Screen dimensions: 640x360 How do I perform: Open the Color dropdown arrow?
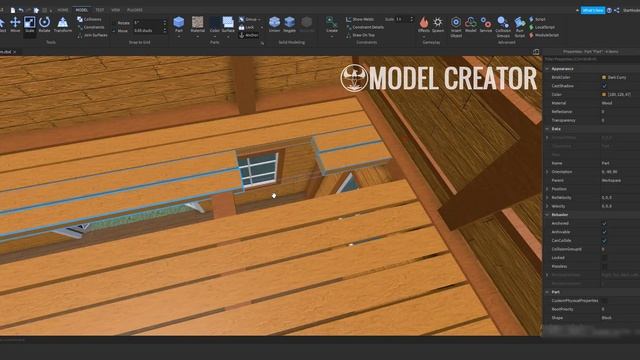tap(214, 36)
